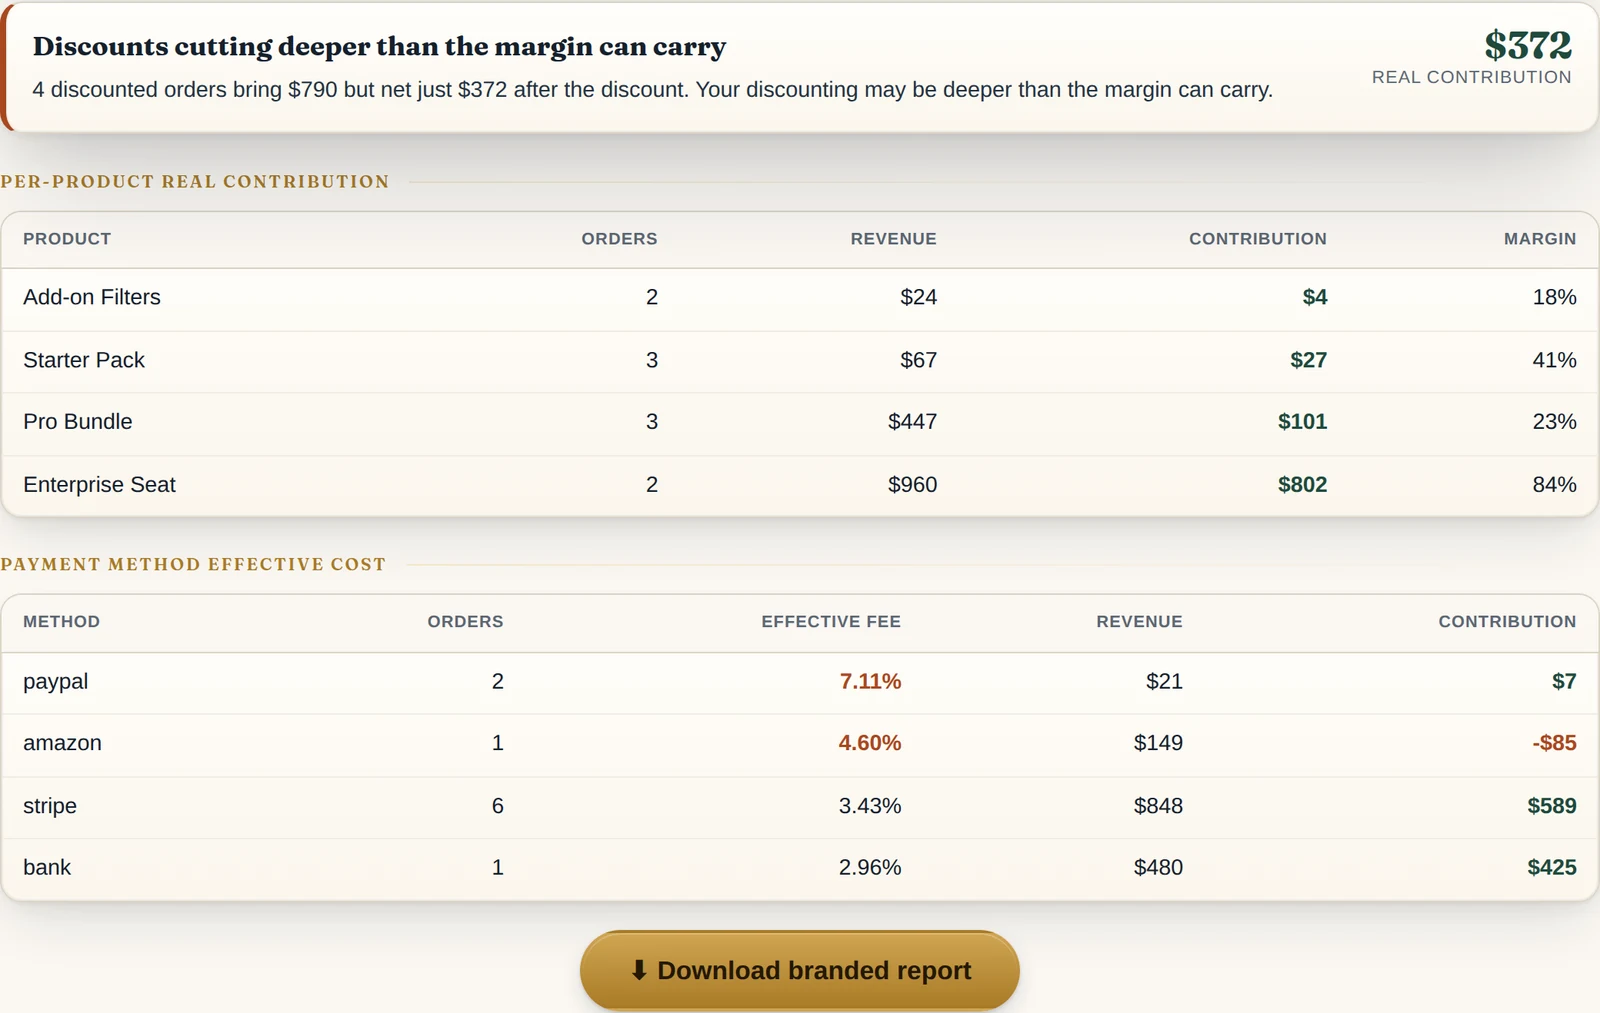Select the Starter Pack product name
The width and height of the screenshot is (1600, 1013).
click(84, 360)
